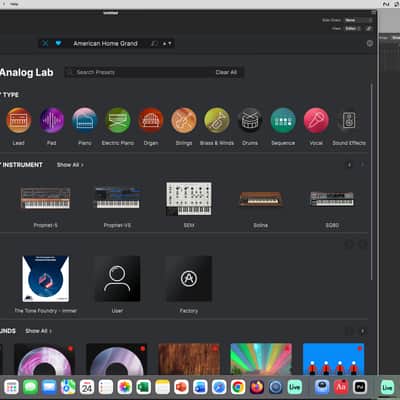400x400 pixels.
Task: Click Show All next to Instrument
Action: point(70,165)
